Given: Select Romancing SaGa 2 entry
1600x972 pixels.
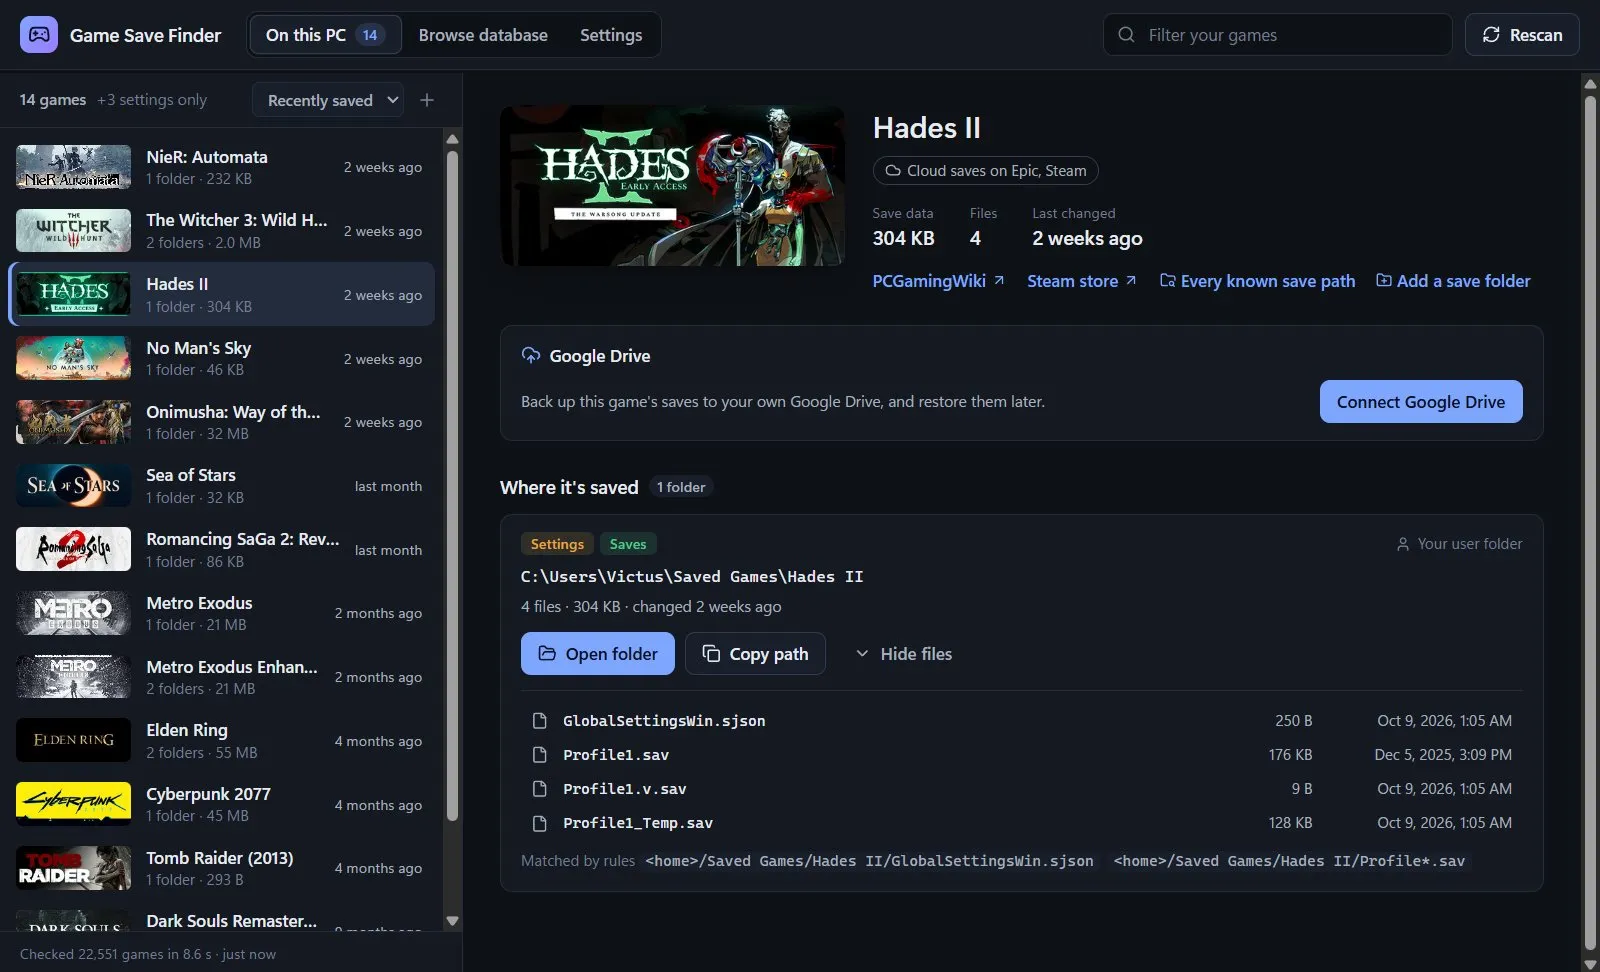Looking at the screenshot, I should point(222,550).
